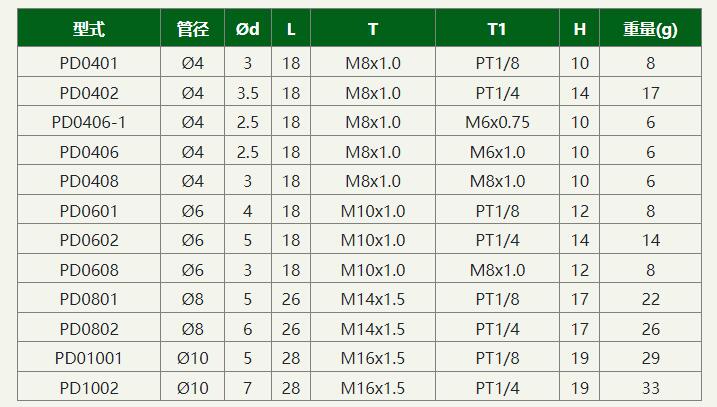
Task: Select the PD0401 model cell
Action: coord(89,63)
